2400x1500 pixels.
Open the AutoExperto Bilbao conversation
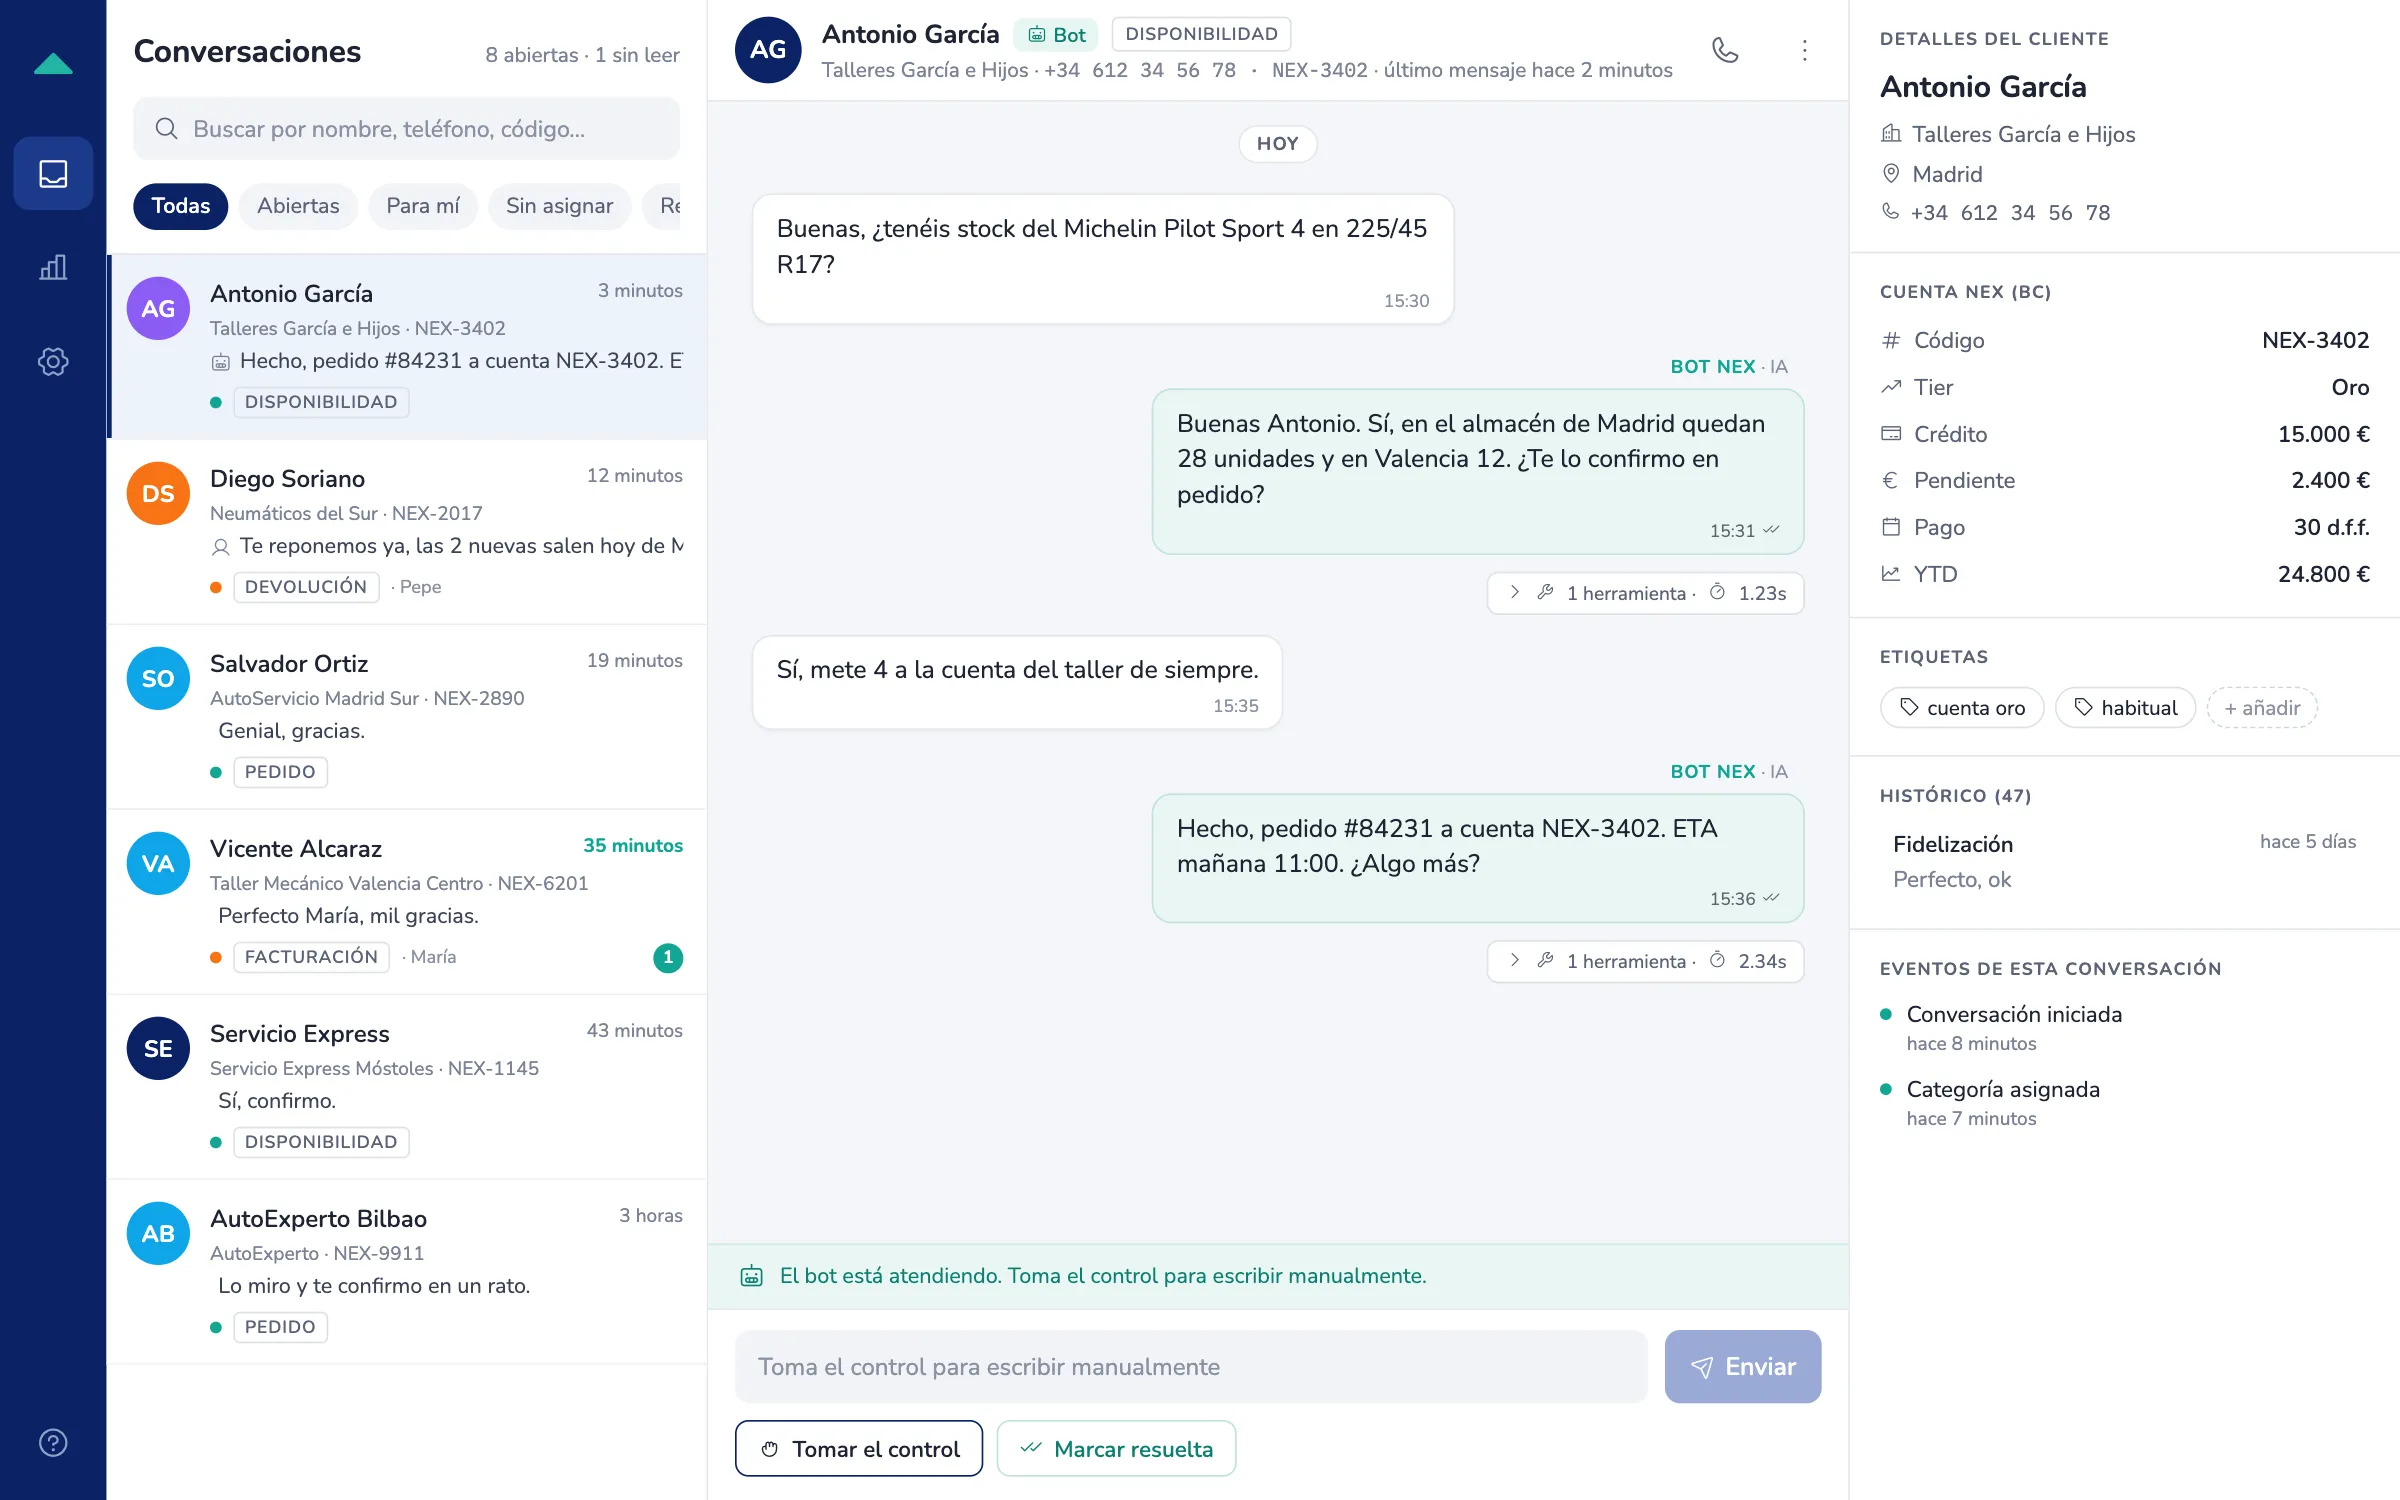tap(407, 1272)
